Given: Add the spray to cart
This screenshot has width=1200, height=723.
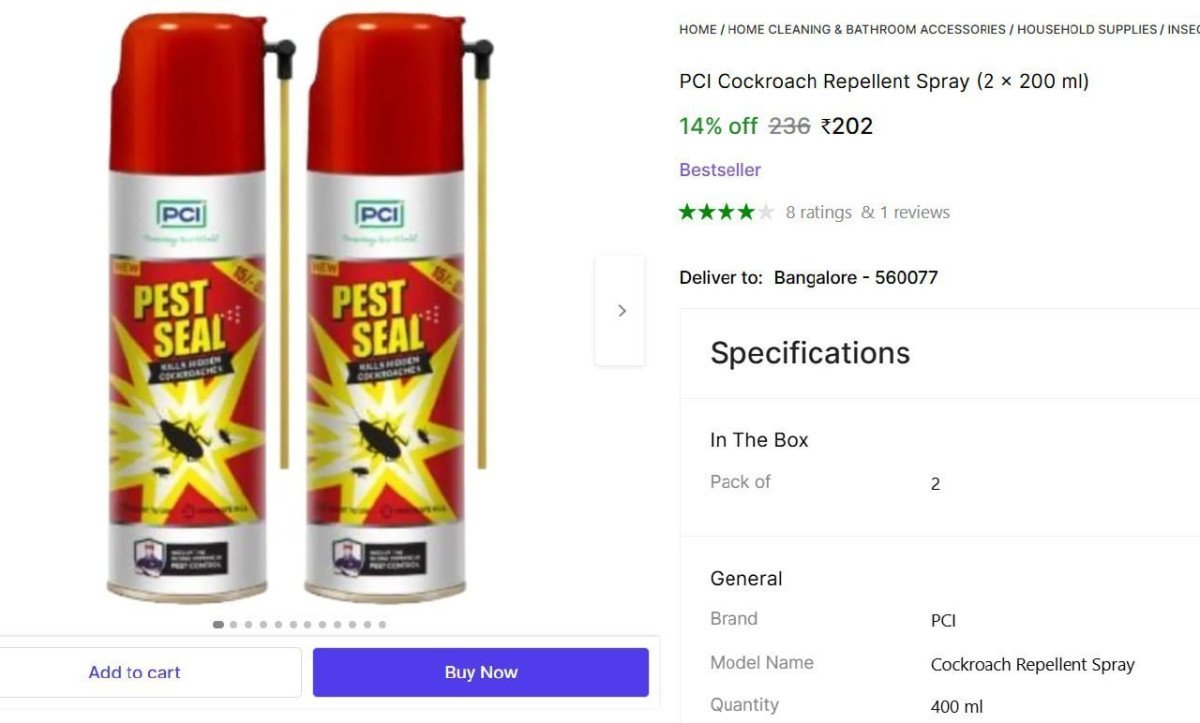Looking at the screenshot, I should point(134,672).
